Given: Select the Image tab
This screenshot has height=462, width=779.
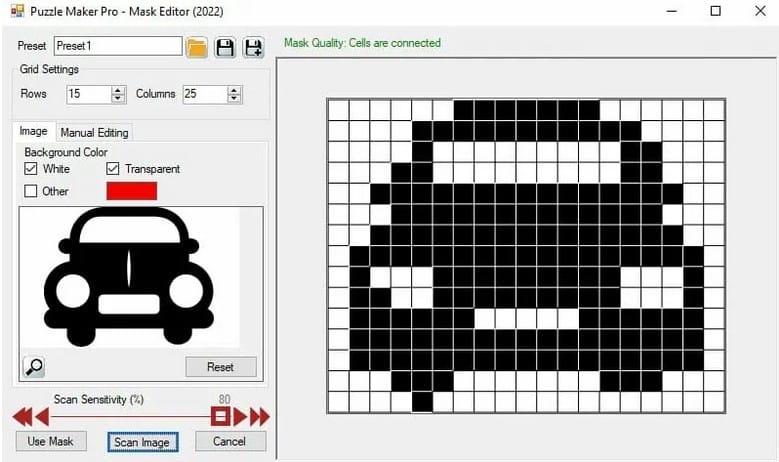Looking at the screenshot, I should pyautogui.click(x=34, y=132).
